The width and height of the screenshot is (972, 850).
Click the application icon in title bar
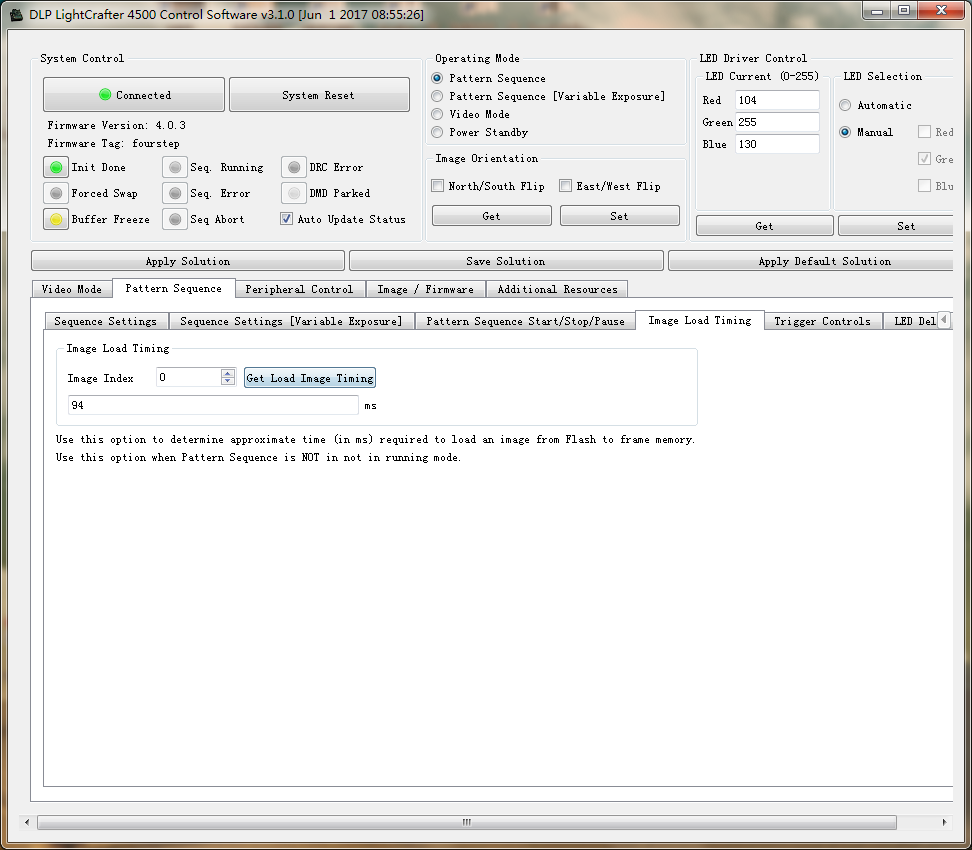[x=16, y=14]
